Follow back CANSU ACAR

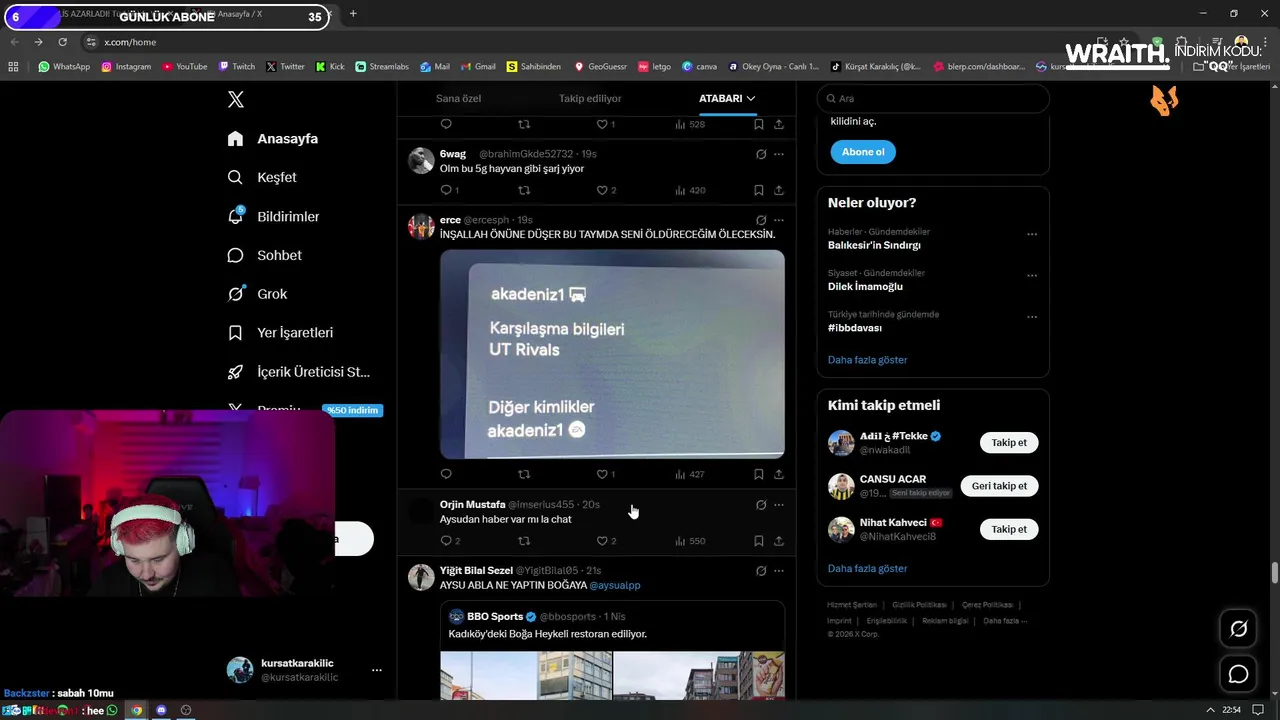999,486
